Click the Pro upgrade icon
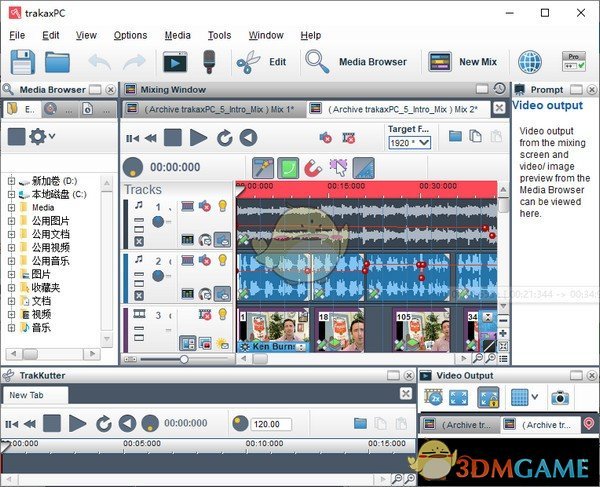600x487 pixels. (x=574, y=62)
